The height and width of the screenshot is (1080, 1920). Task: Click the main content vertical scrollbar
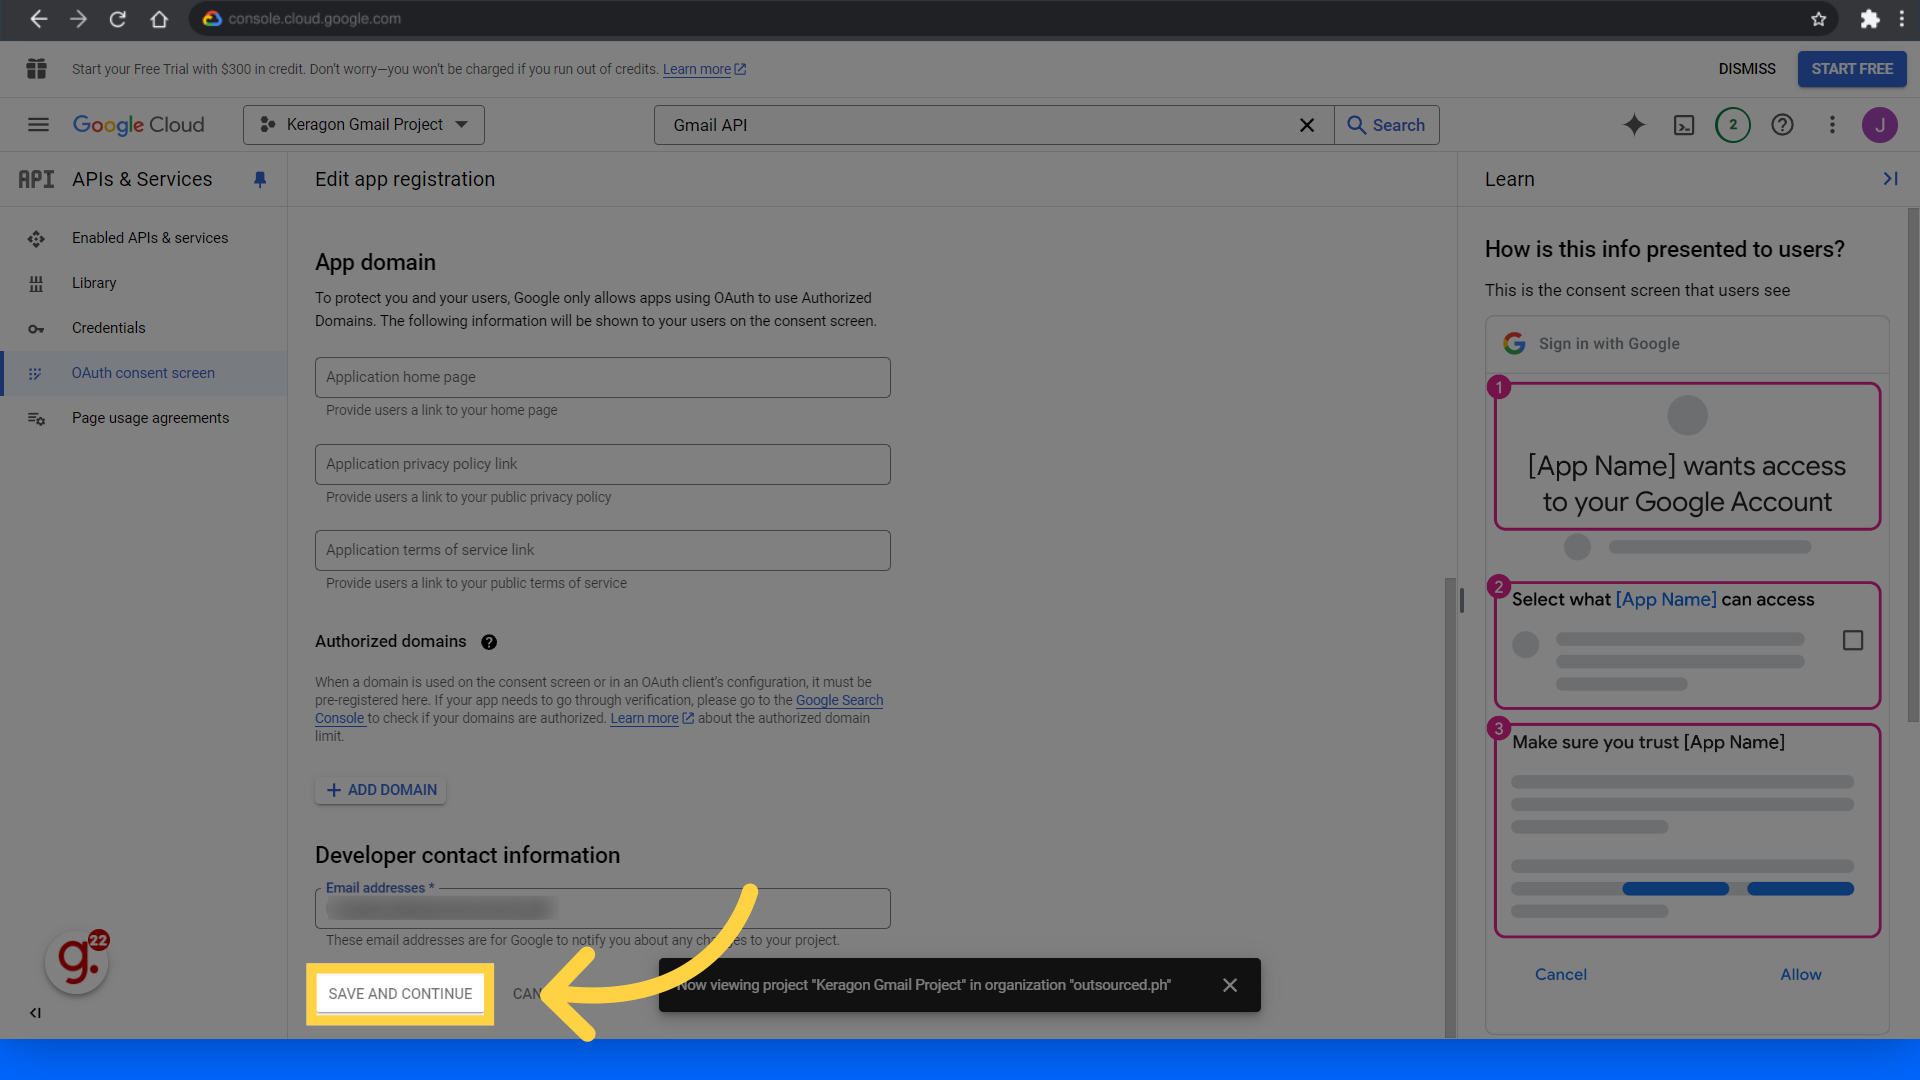point(1450,808)
